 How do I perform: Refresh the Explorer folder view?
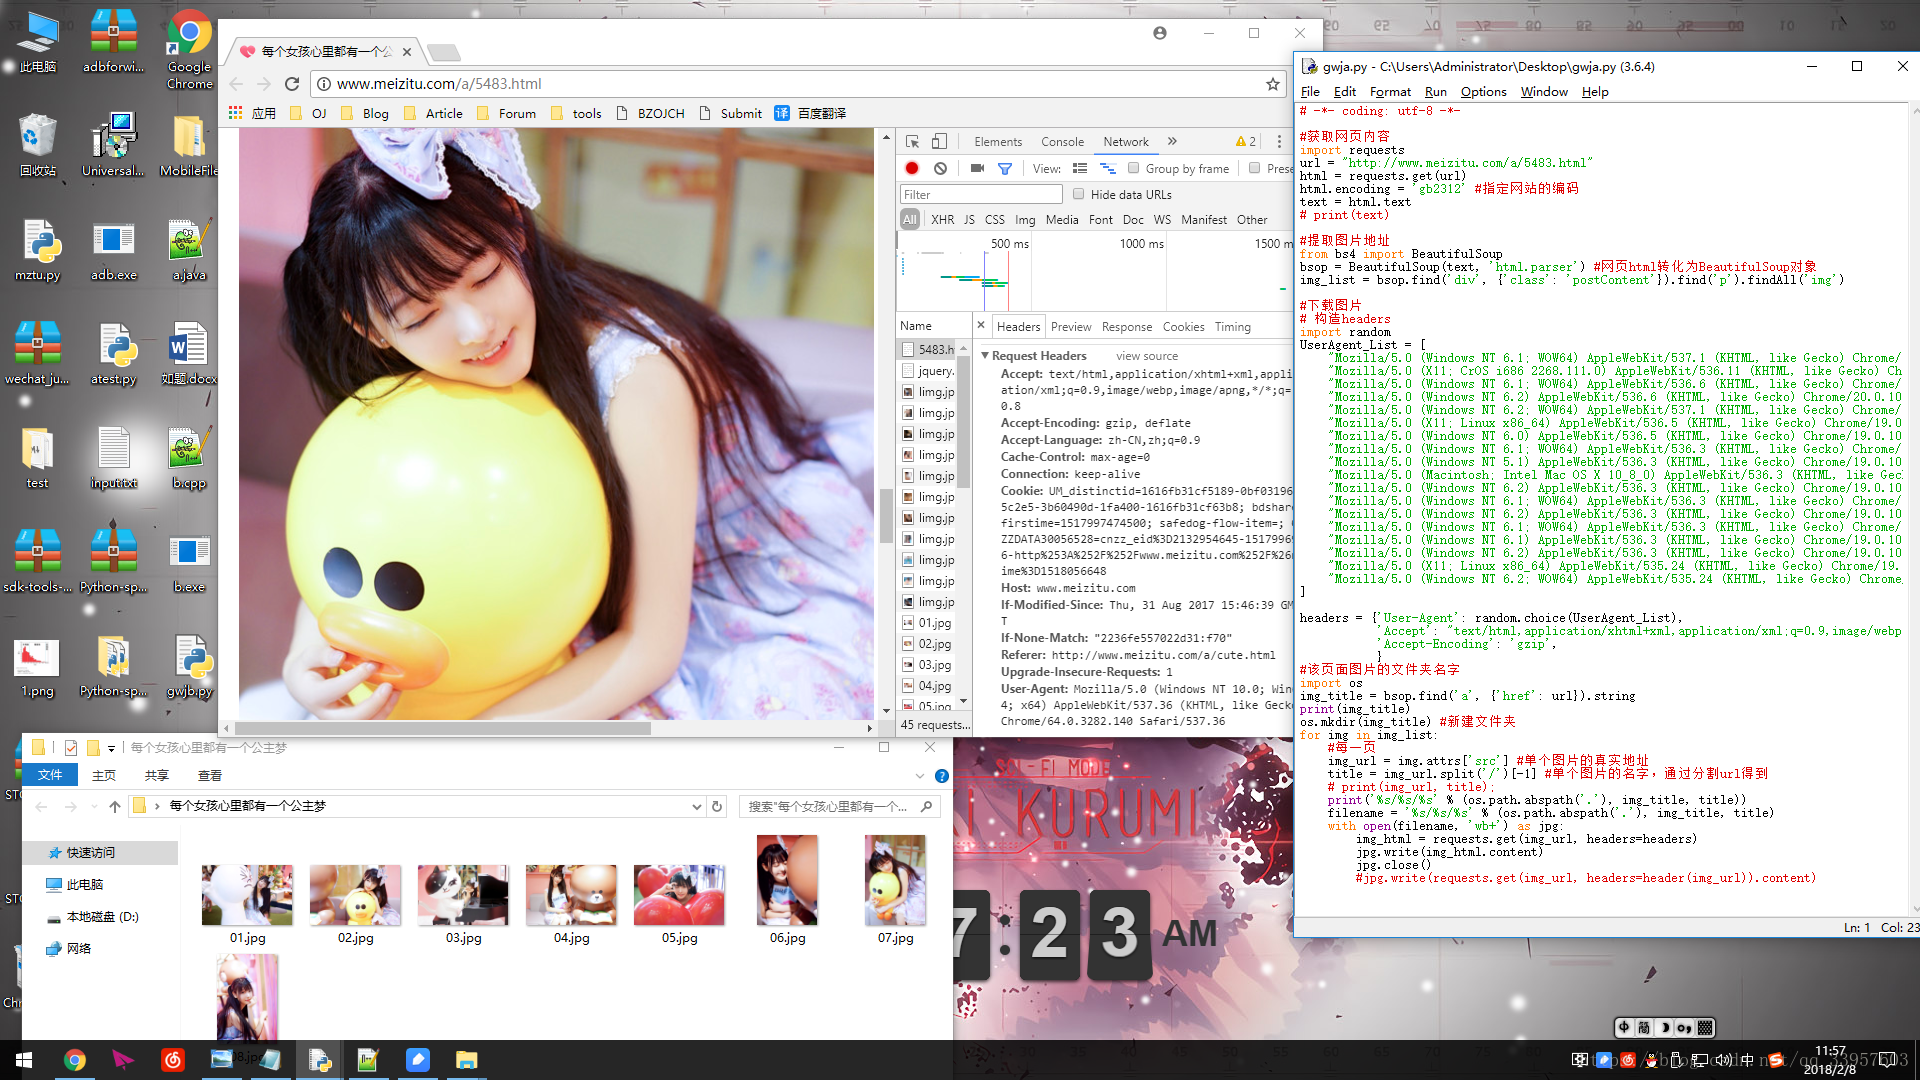[x=717, y=806]
